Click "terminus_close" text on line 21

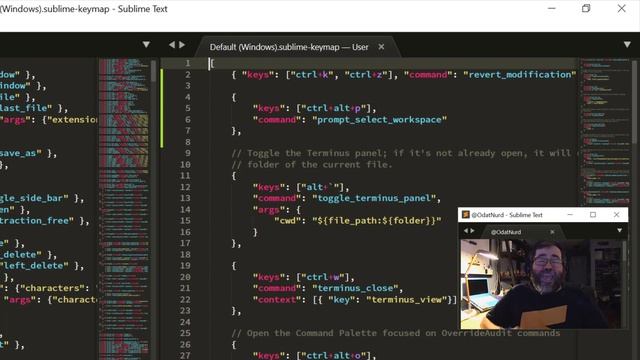[355, 288]
